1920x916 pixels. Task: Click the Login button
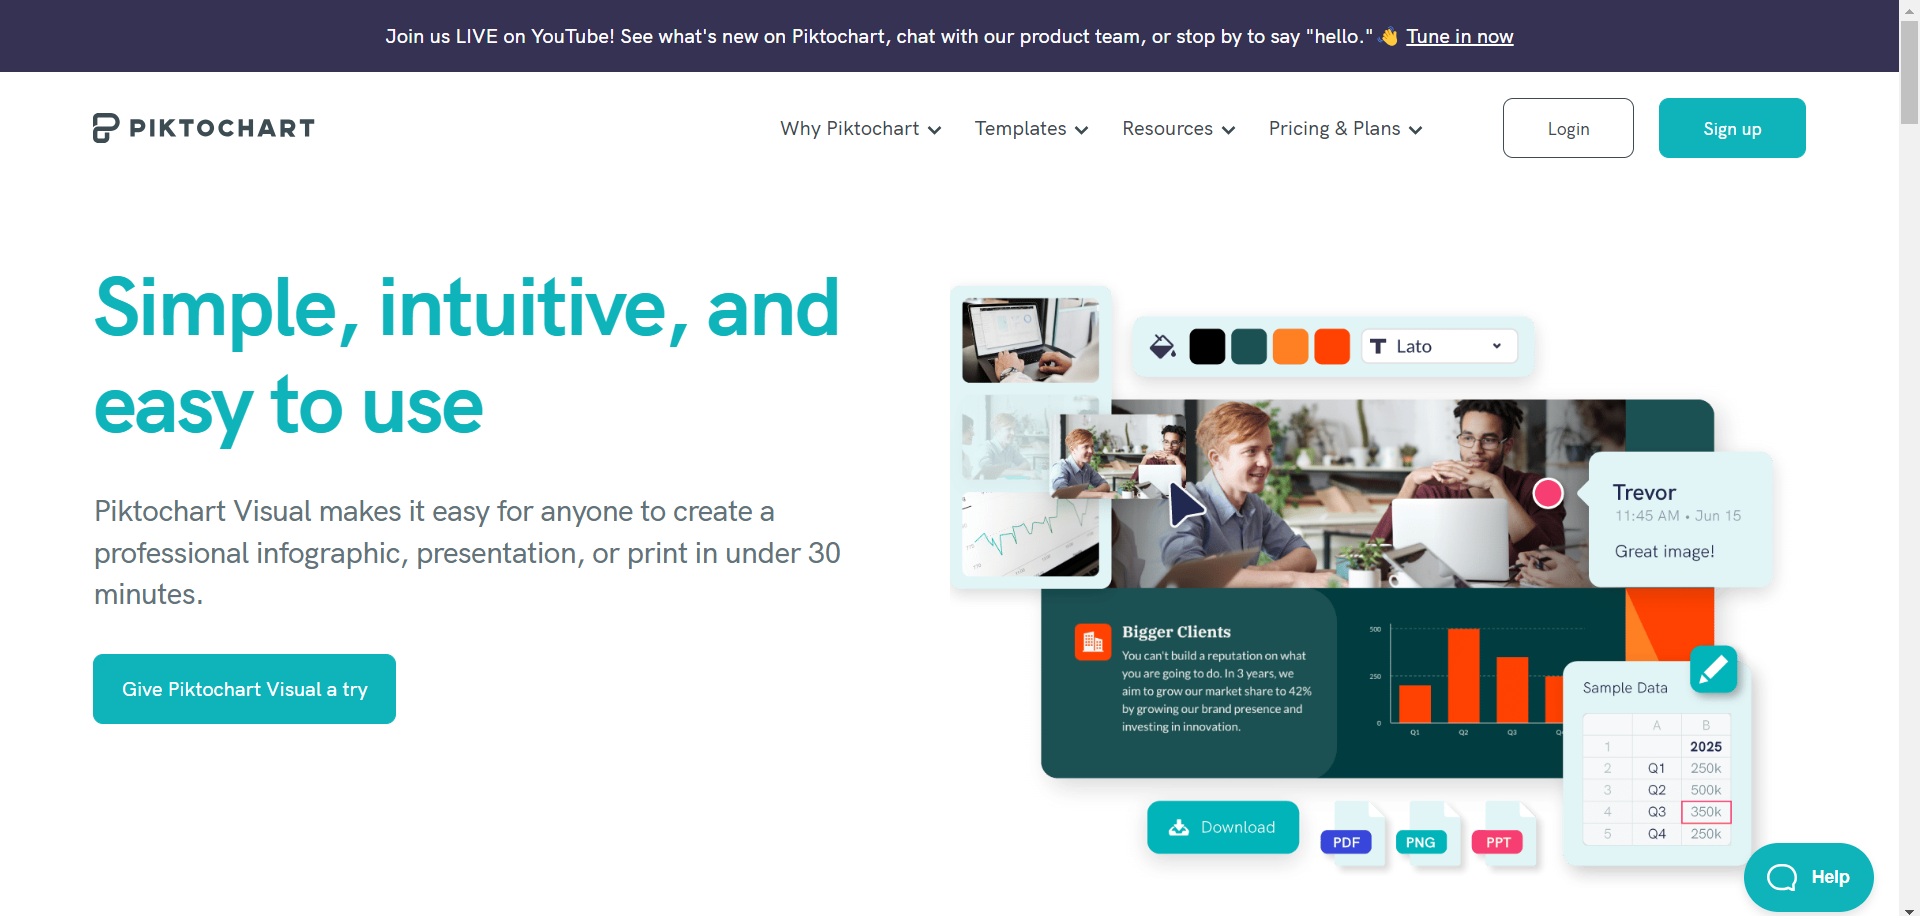pos(1568,128)
